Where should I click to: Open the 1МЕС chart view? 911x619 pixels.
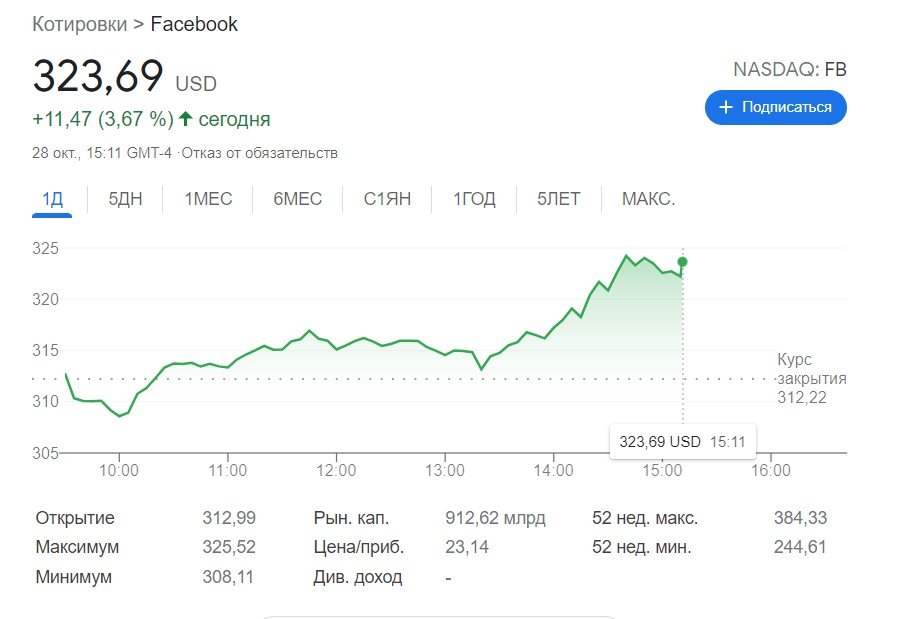[205, 199]
